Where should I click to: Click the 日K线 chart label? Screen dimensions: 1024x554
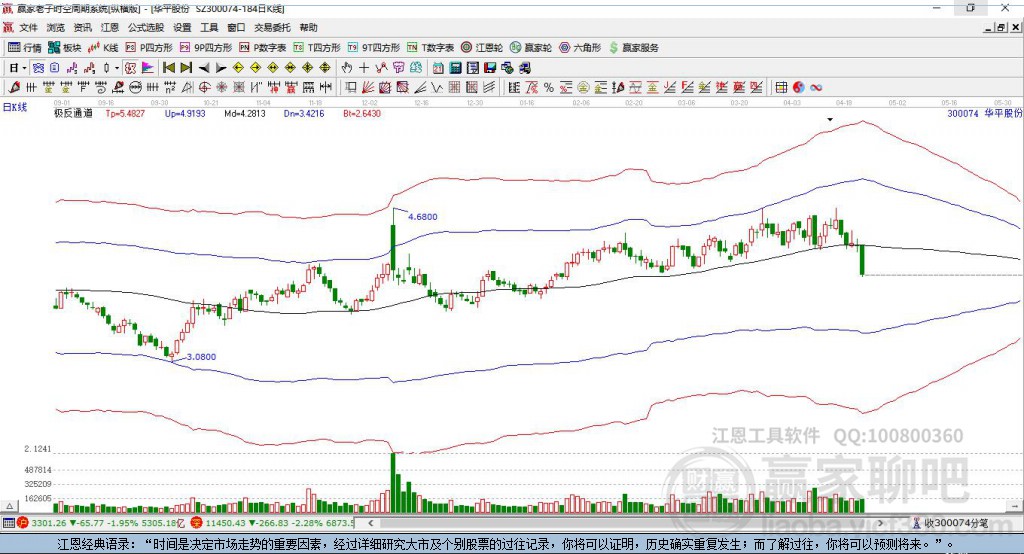14,107
